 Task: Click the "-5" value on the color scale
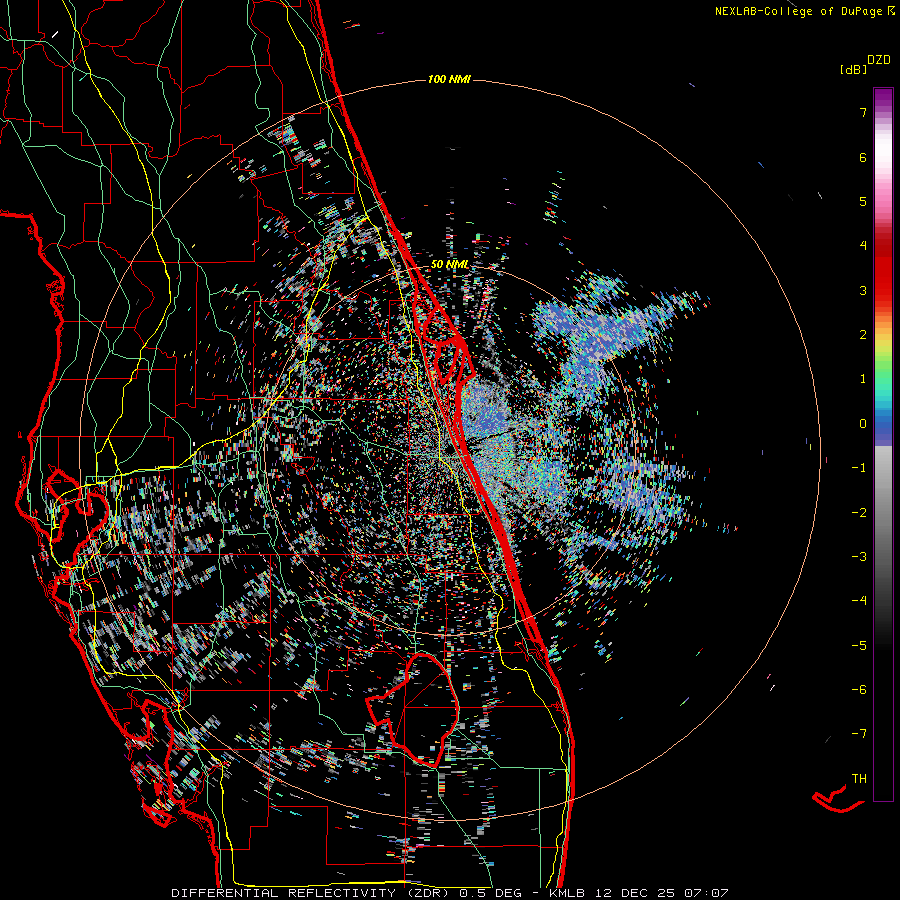(859, 646)
